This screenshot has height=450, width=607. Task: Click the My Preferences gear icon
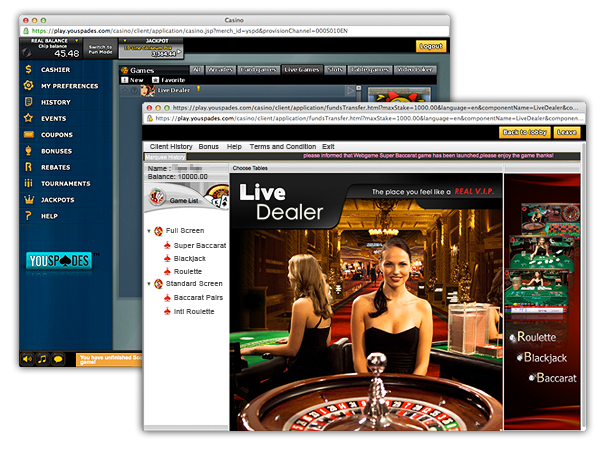point(28,86)
